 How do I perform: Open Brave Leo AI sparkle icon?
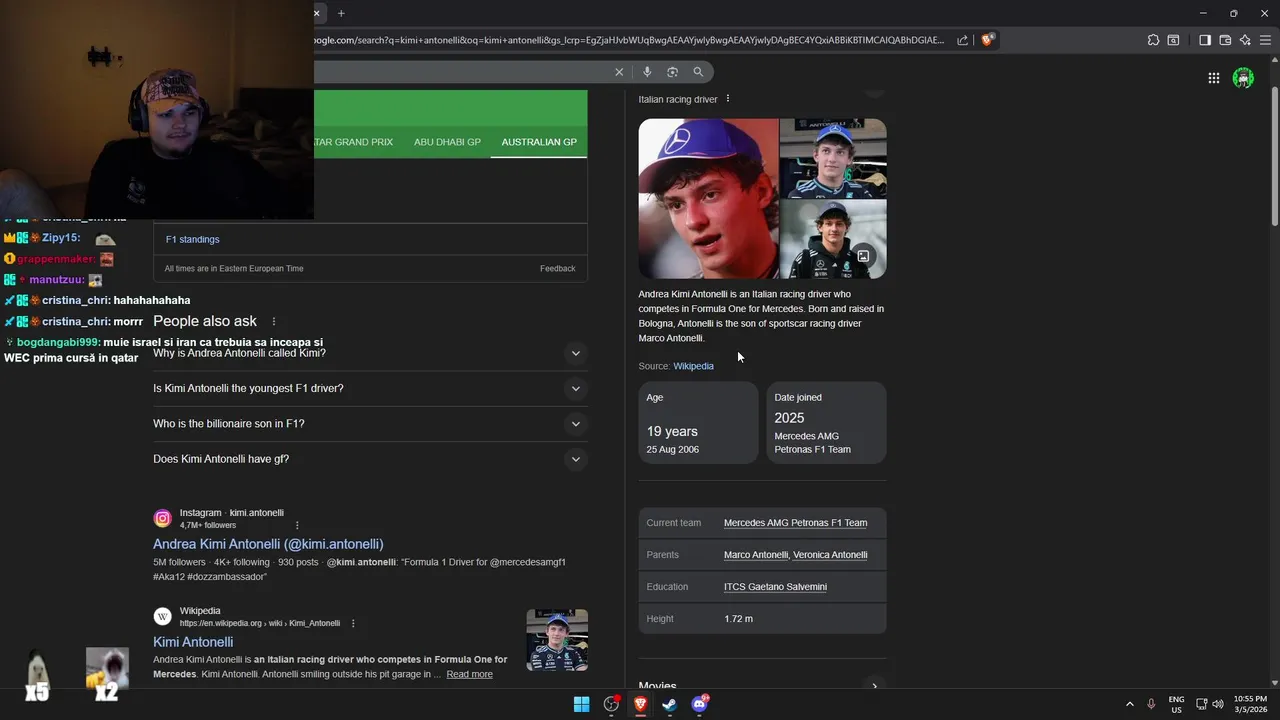click(x=1245, y=40)
